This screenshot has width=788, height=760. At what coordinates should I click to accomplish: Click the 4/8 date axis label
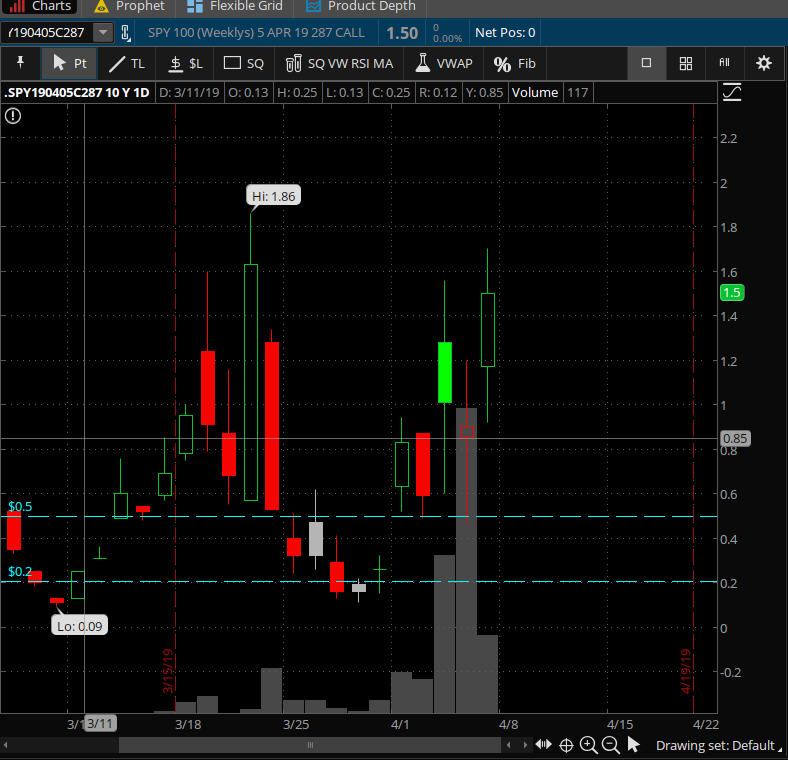pos(509,724)
